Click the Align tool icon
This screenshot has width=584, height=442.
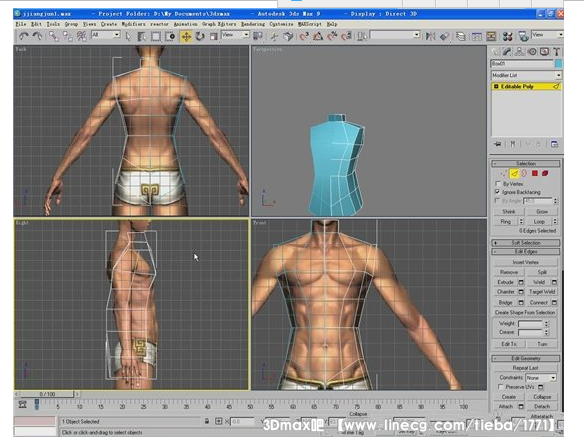[444, 36]
